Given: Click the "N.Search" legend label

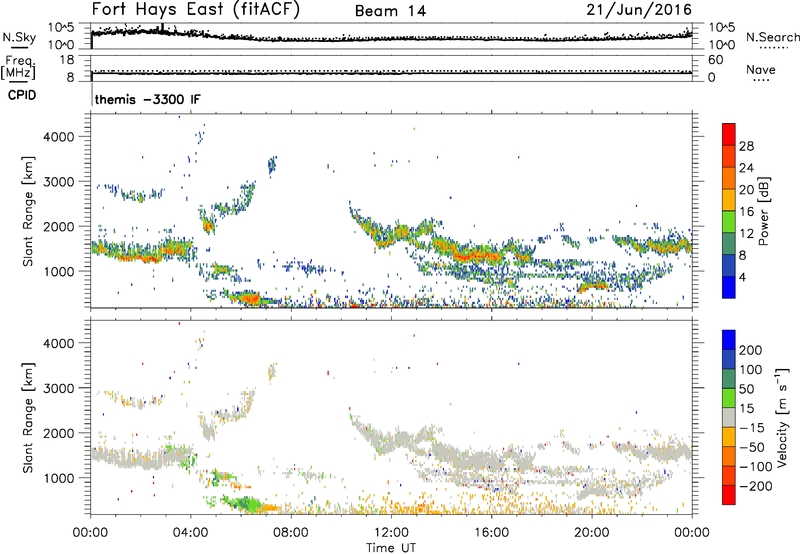Looking at the screenshot, I should point(772,37).
